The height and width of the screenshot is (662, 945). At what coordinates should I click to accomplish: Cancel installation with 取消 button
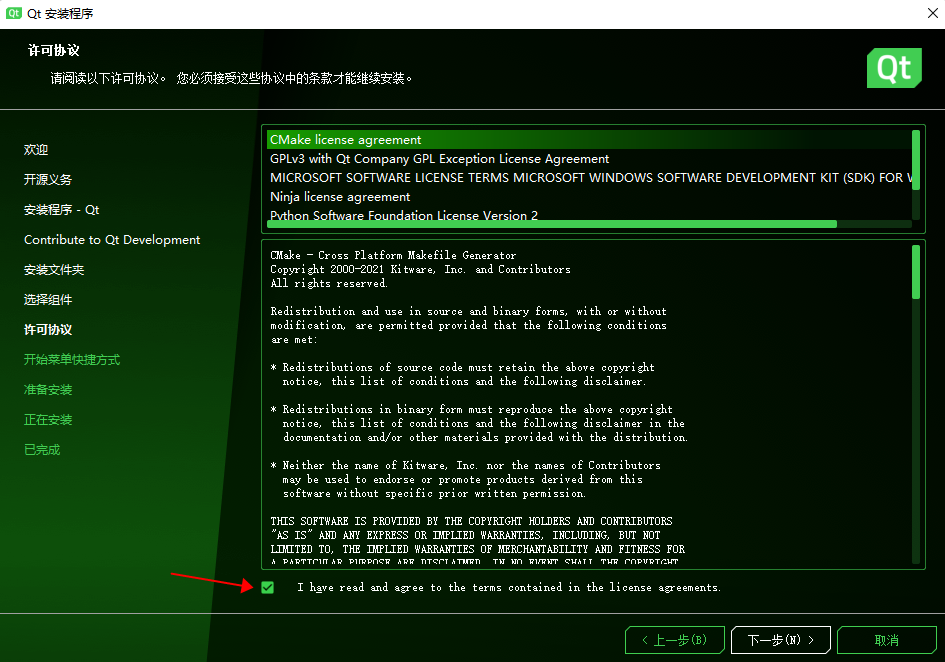coord(887,640)
